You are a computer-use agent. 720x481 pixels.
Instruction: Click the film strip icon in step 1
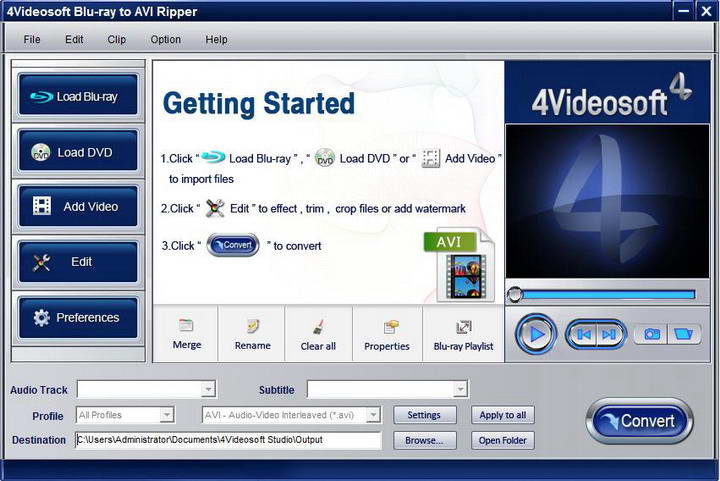pyautogui.click(x=430, y=158)
